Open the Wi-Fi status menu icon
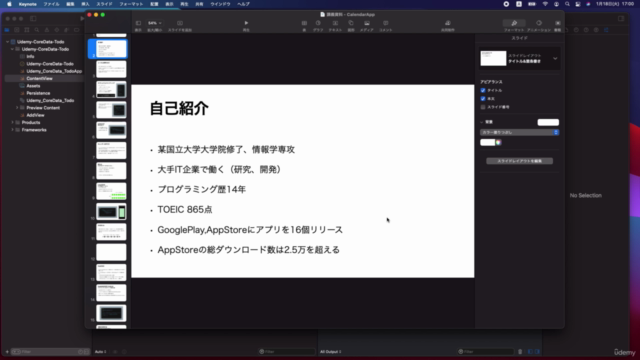 545,4
